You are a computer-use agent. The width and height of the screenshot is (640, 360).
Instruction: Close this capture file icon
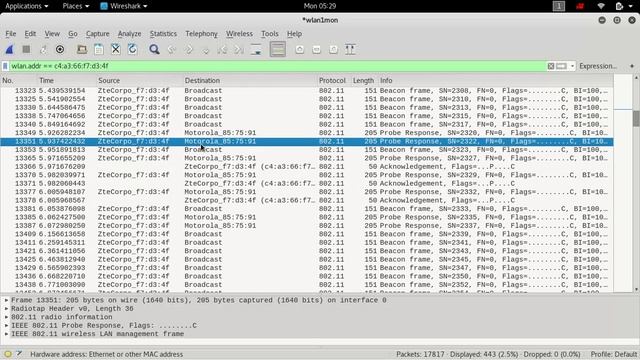[116, 49]
